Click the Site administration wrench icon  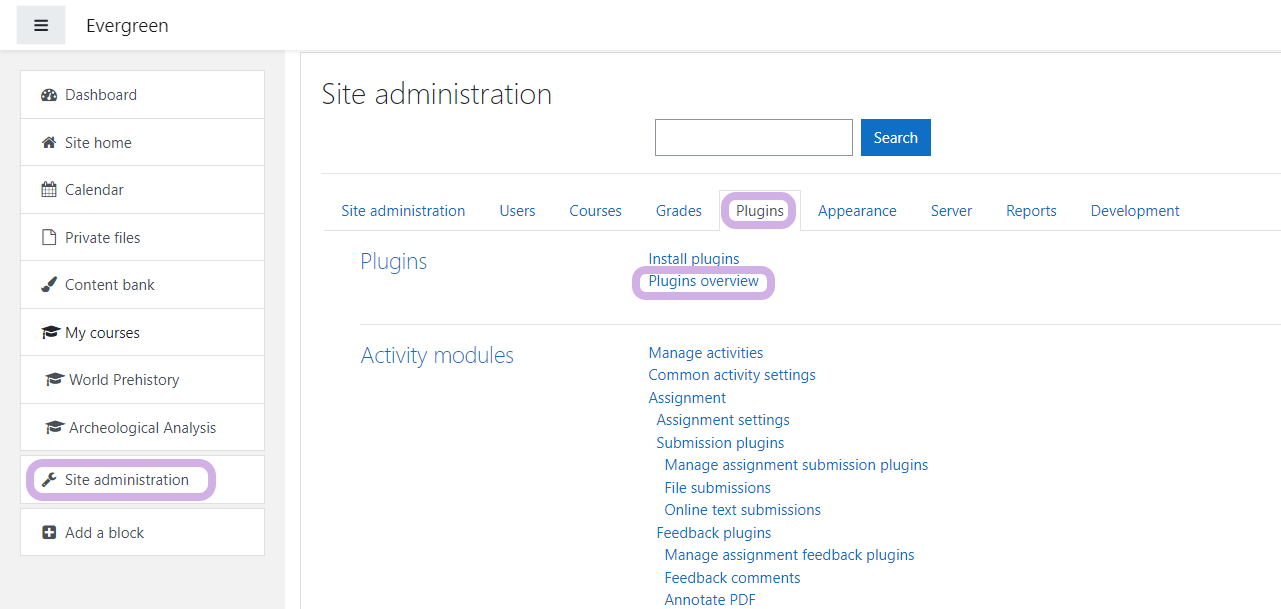49,480
